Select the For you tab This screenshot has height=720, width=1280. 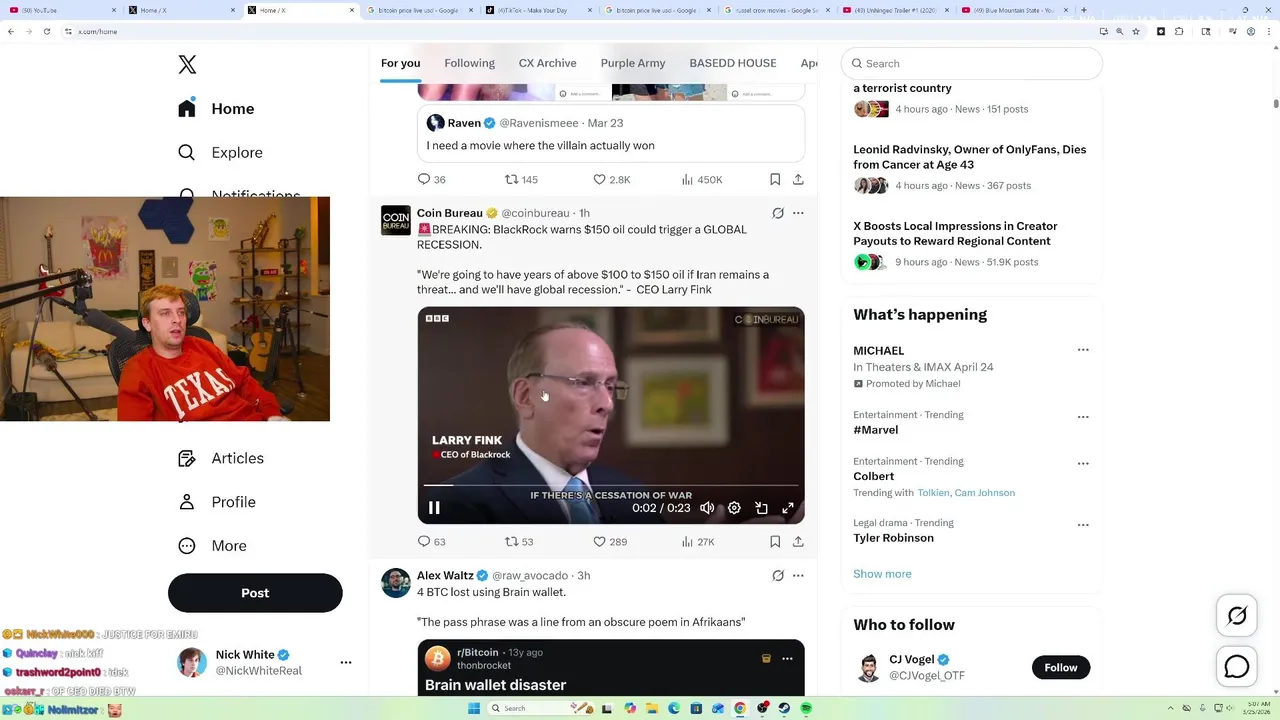400,63
